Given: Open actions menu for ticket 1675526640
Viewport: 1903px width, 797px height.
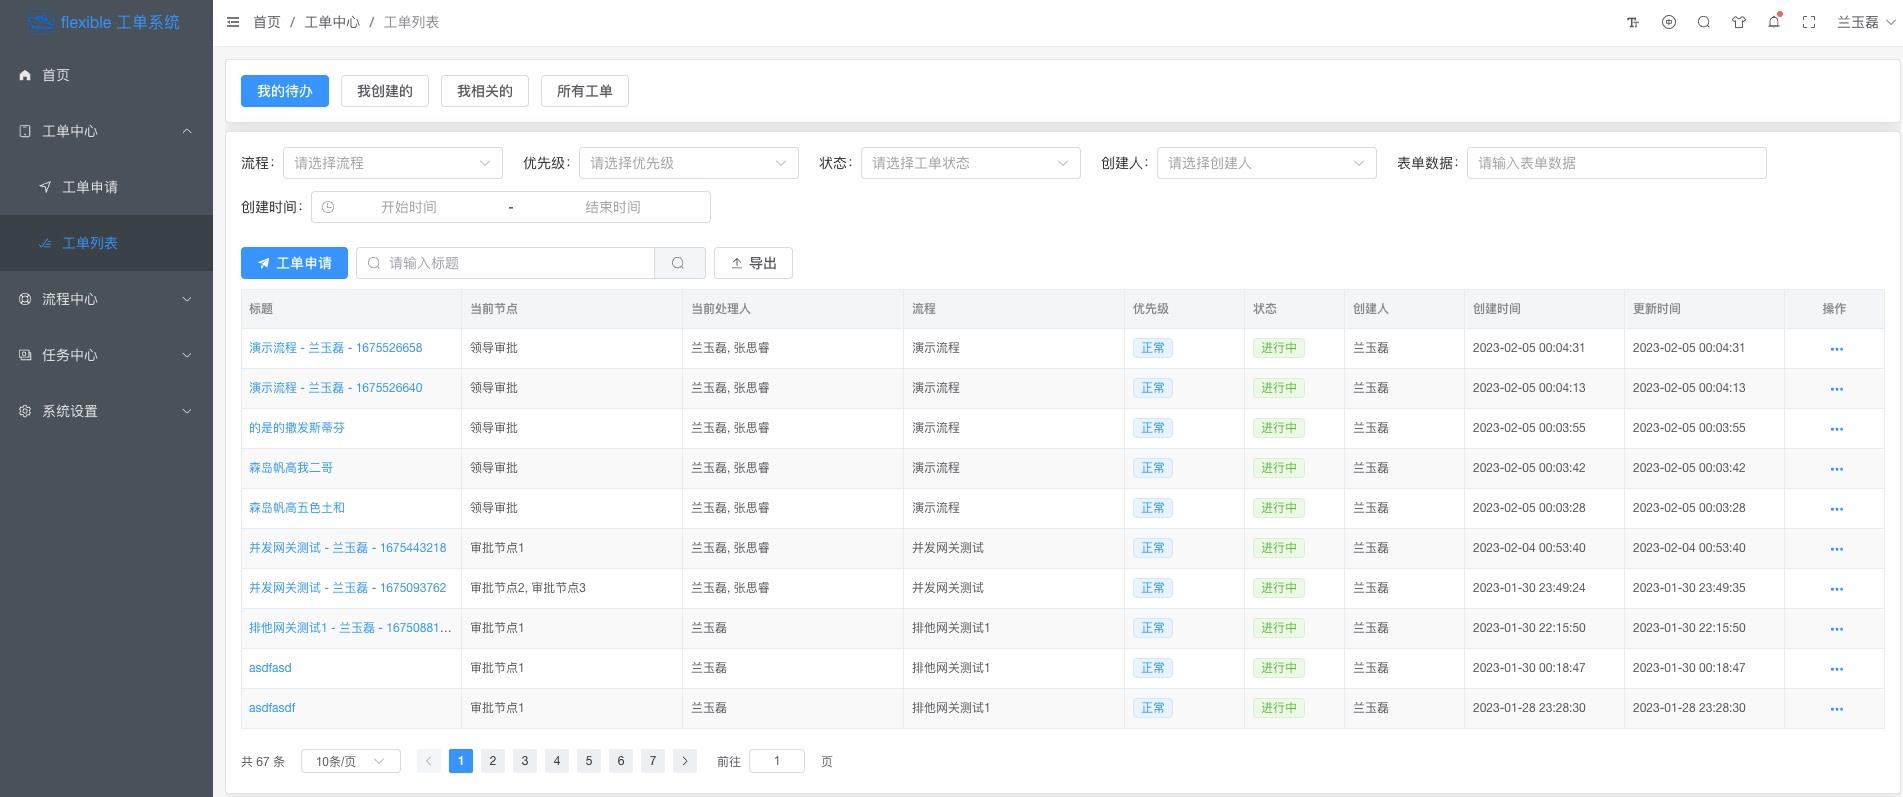Looking at the screenshot, I should click(1836, 389).
